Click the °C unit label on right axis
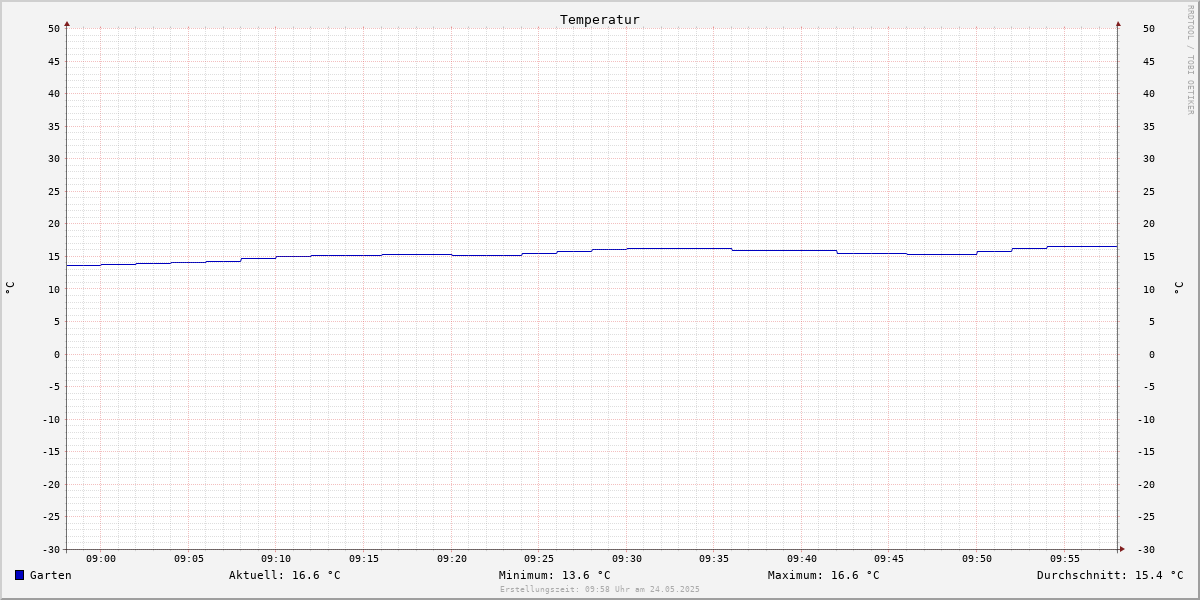 coord(1178,288)
